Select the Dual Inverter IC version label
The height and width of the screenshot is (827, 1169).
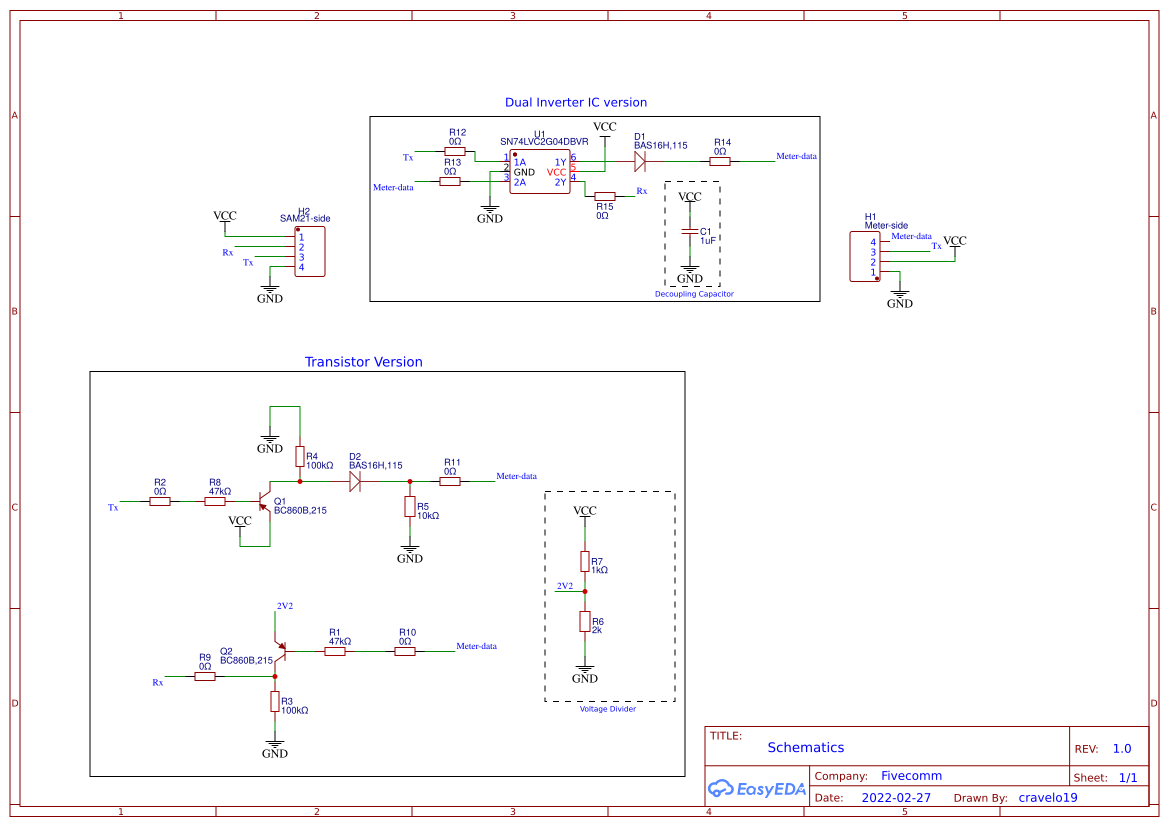pos(576,102)
